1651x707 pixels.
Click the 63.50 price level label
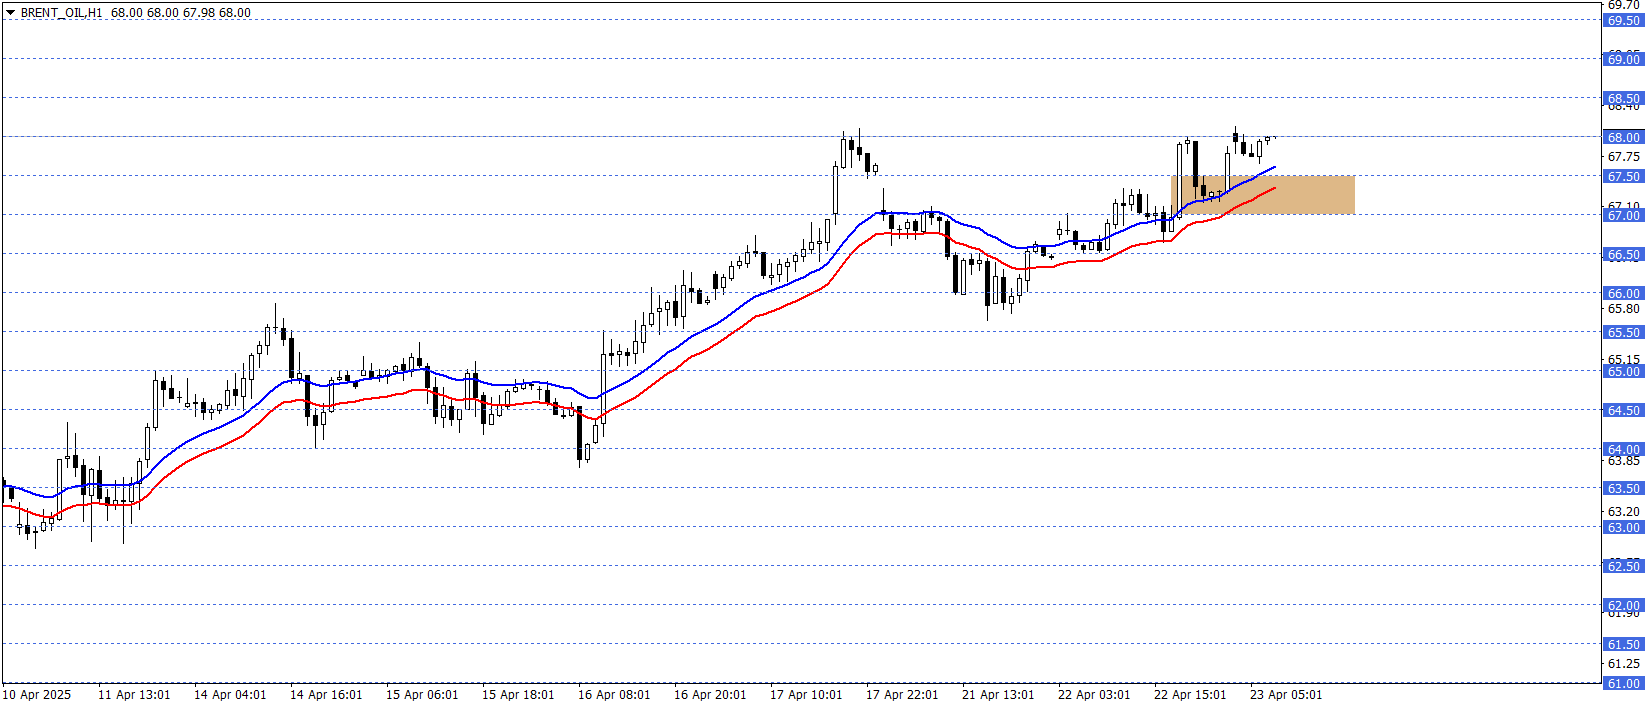tap(1624, 488)
